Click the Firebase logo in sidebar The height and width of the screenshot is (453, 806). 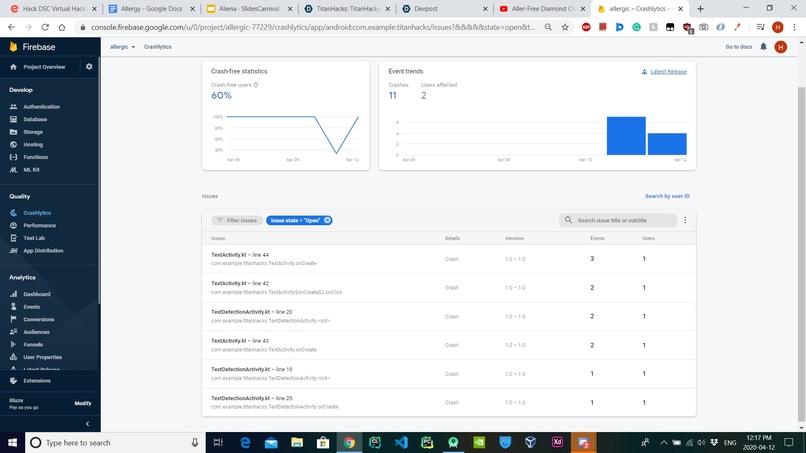tap(32, 47)
